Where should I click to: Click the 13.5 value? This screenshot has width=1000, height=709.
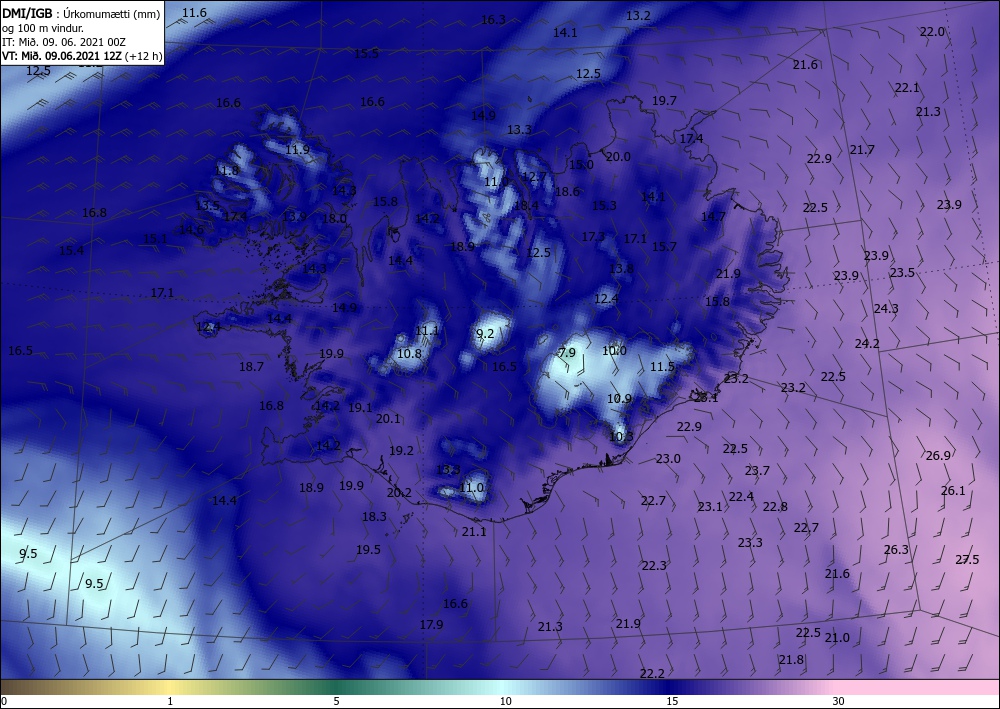207,206
